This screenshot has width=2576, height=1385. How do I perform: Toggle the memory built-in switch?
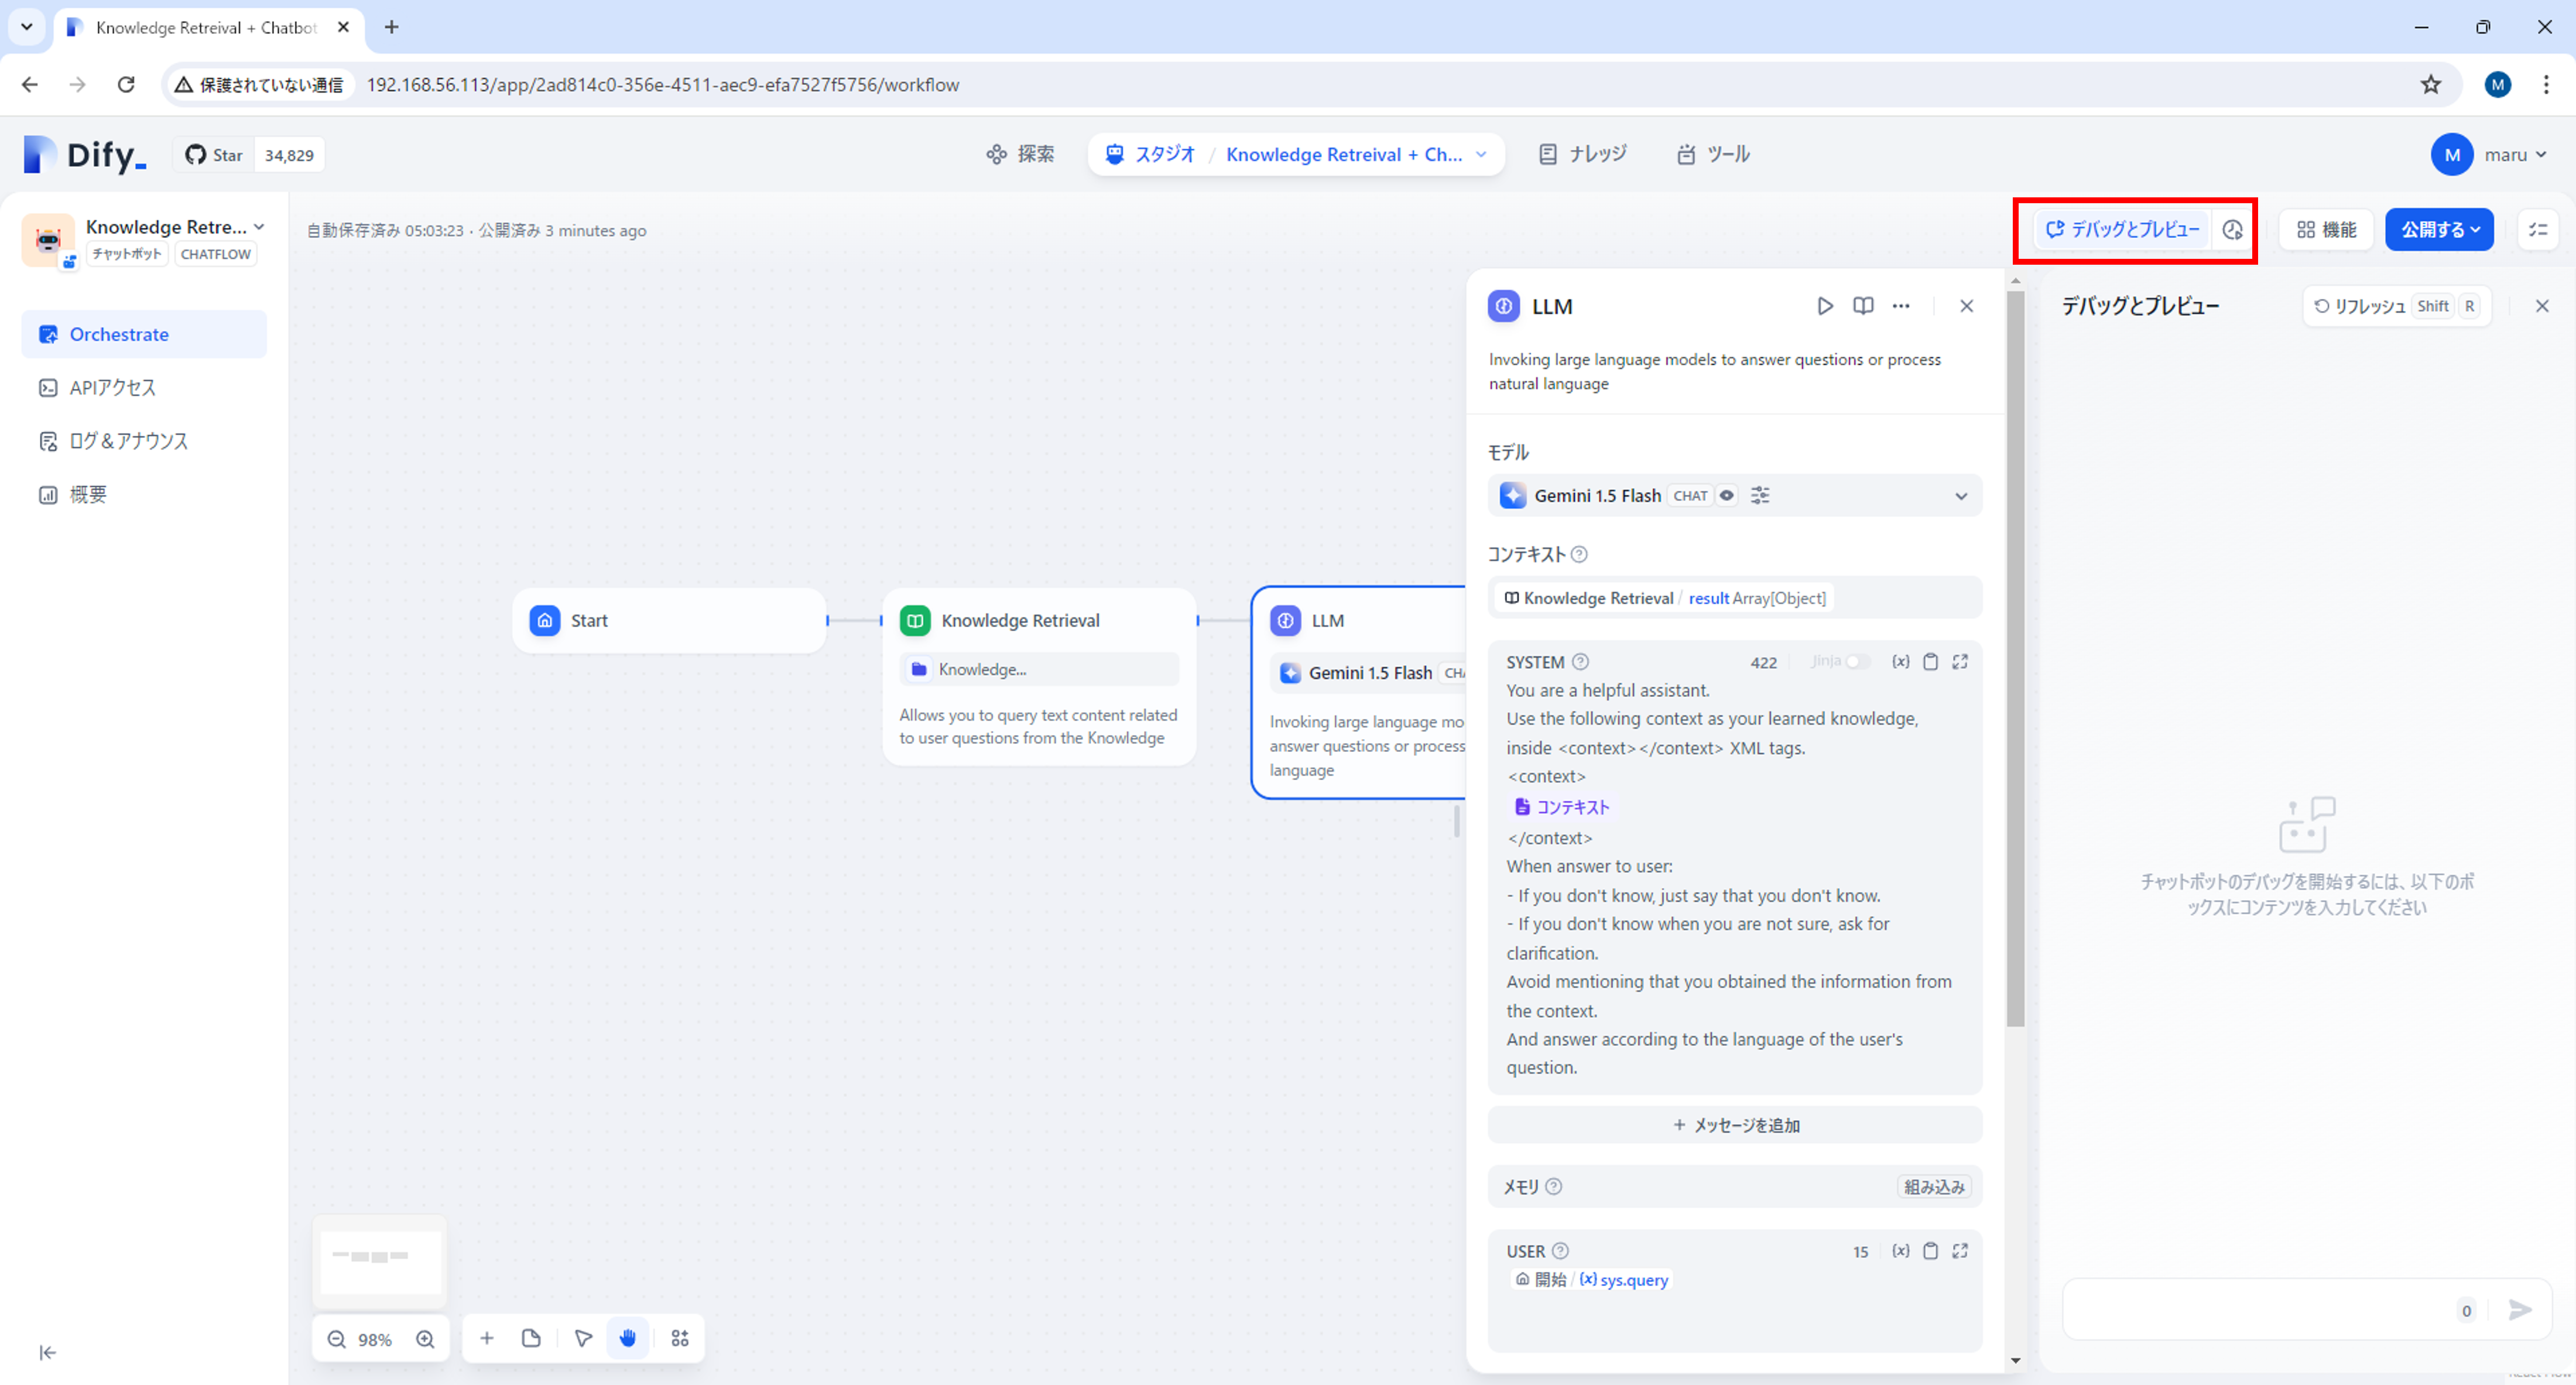click(x=1933, y=1186)
